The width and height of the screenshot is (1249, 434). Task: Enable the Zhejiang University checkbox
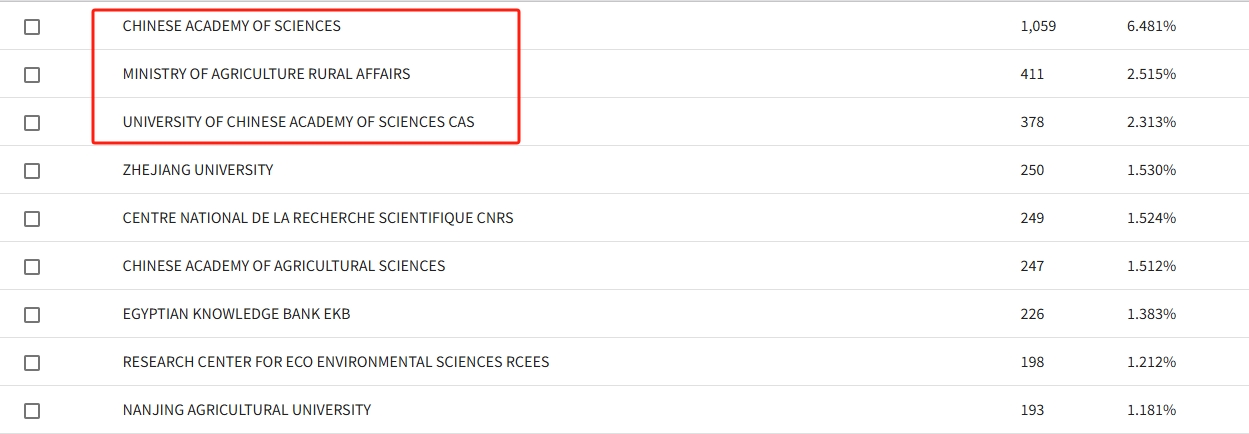(x=32, y=171)
